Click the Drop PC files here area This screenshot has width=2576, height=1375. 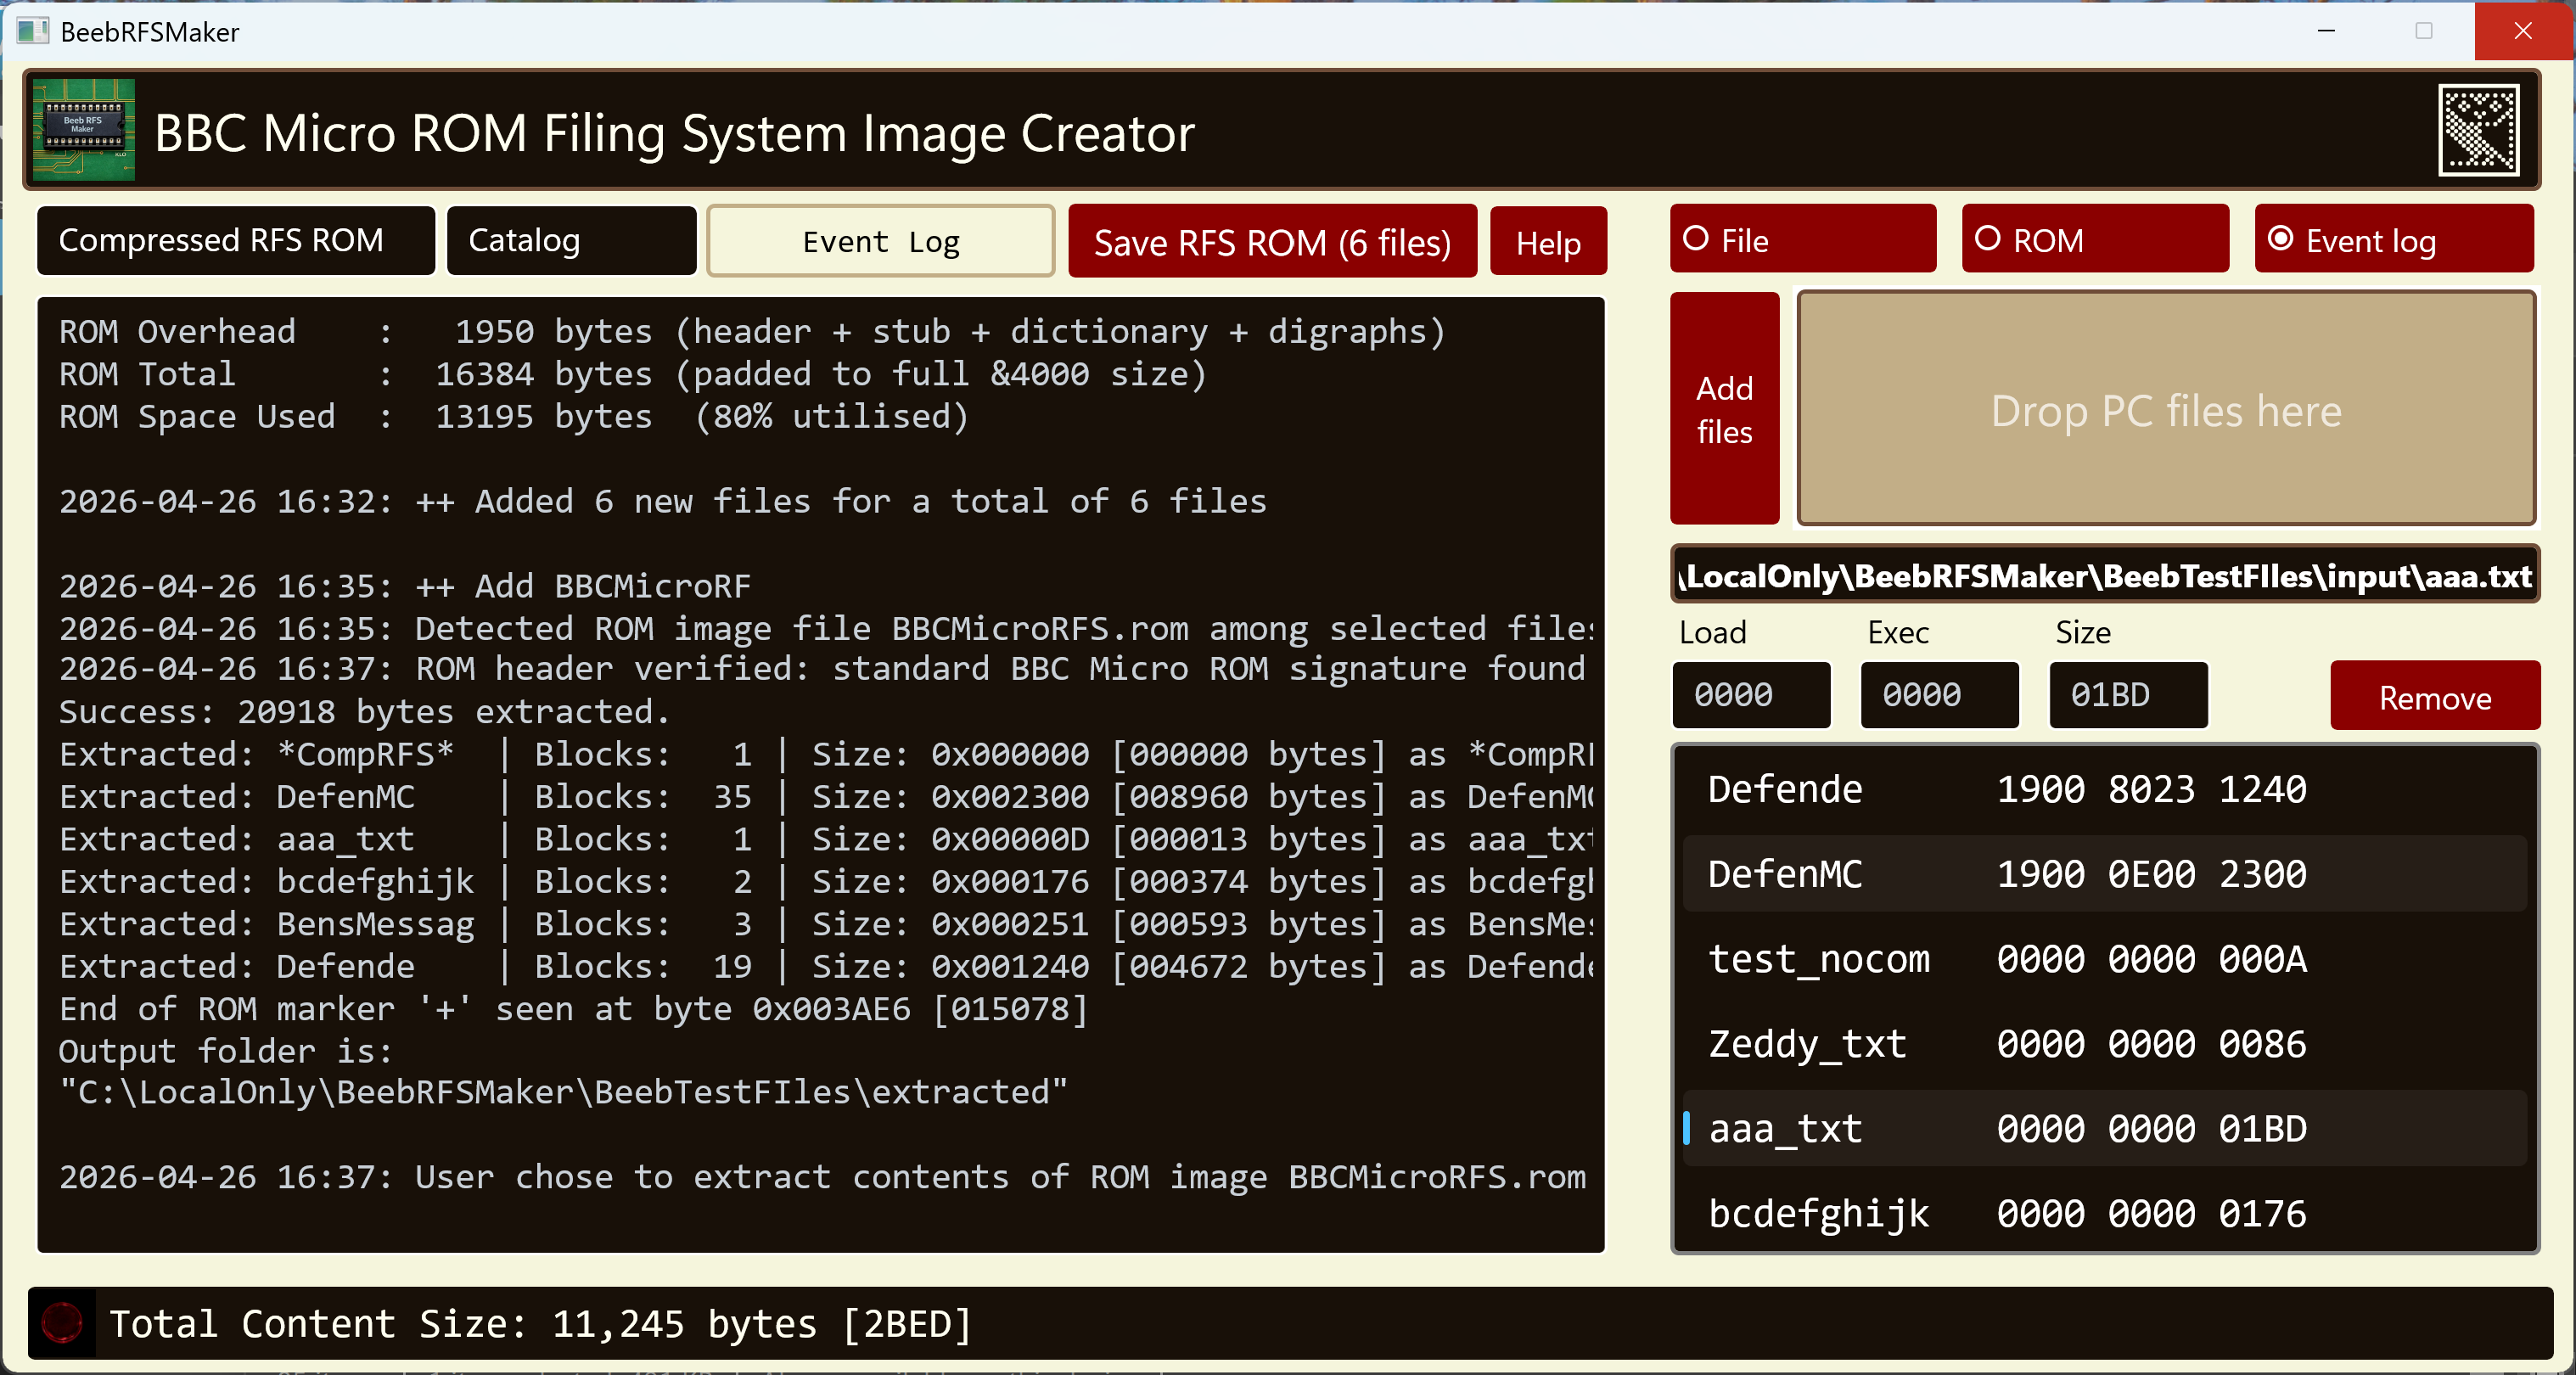tap(2165, 409)
